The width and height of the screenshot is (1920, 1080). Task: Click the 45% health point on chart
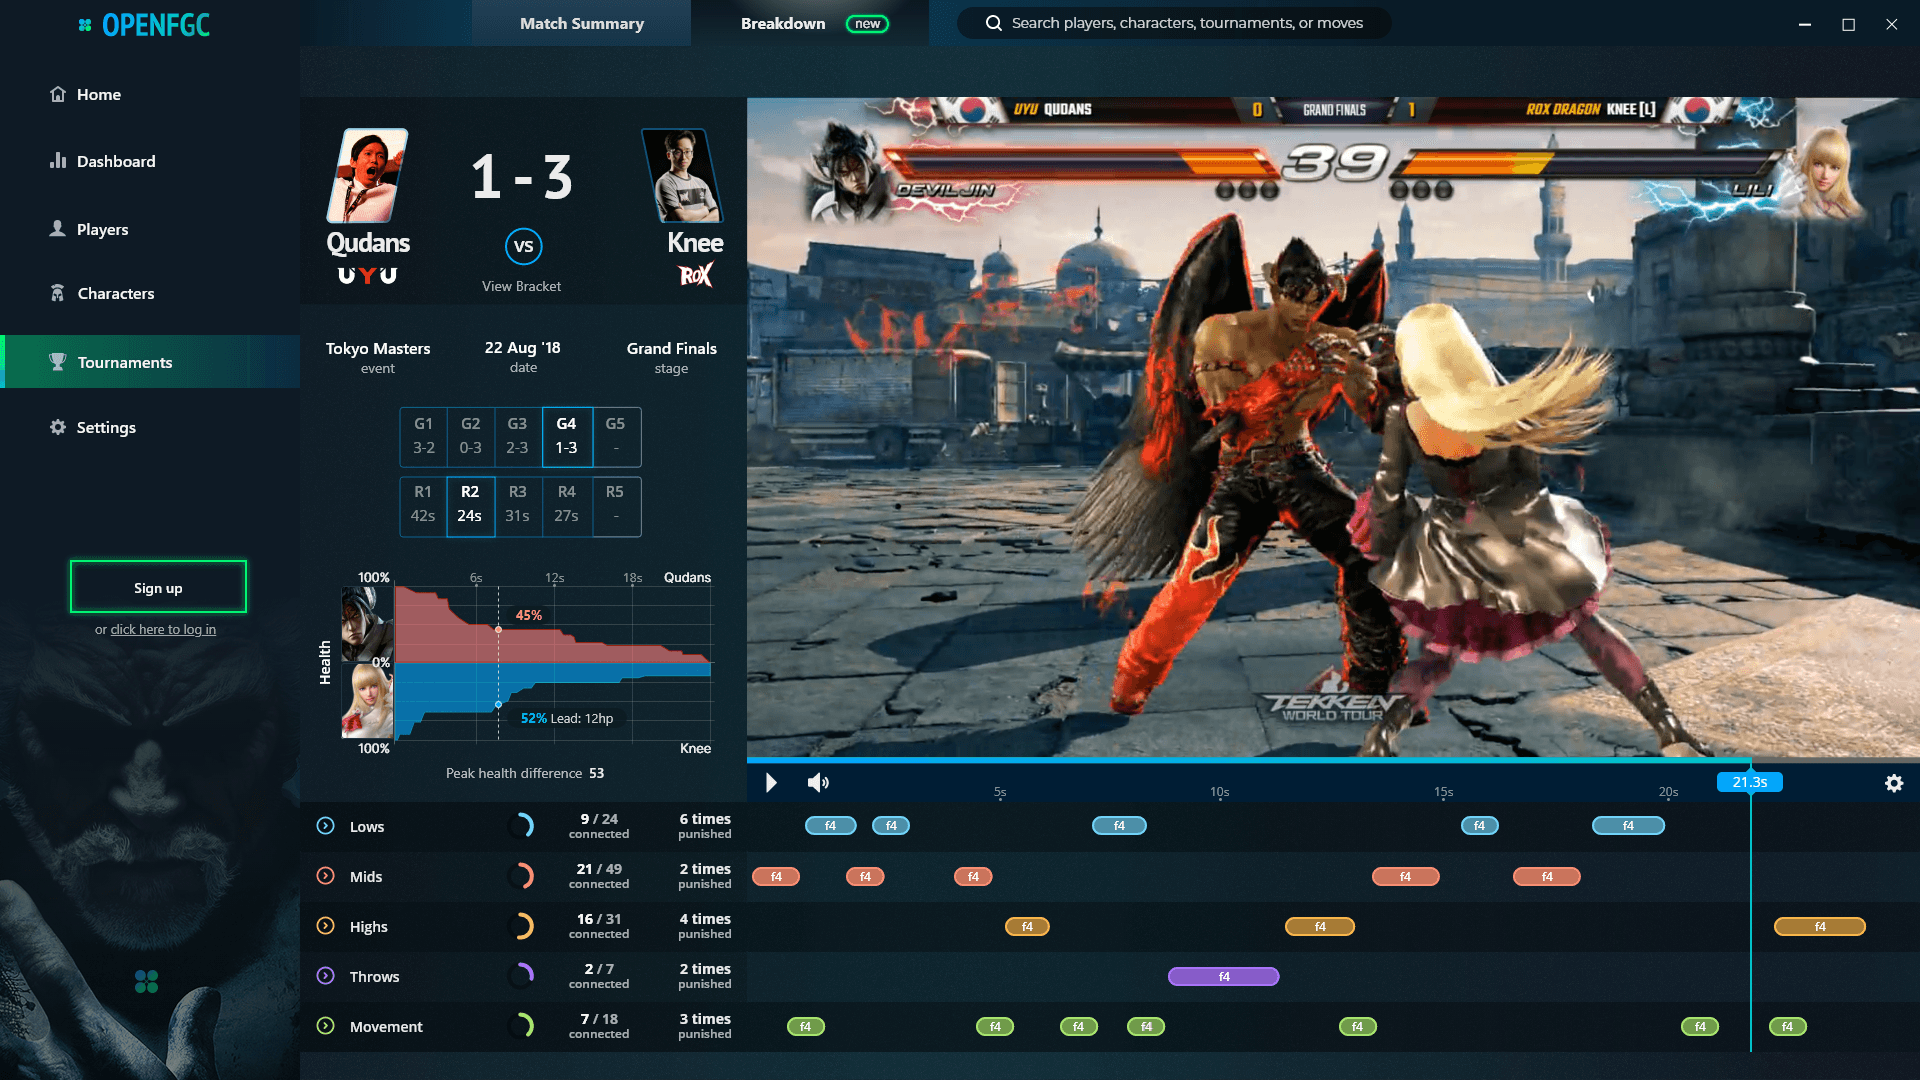point(499,629)
